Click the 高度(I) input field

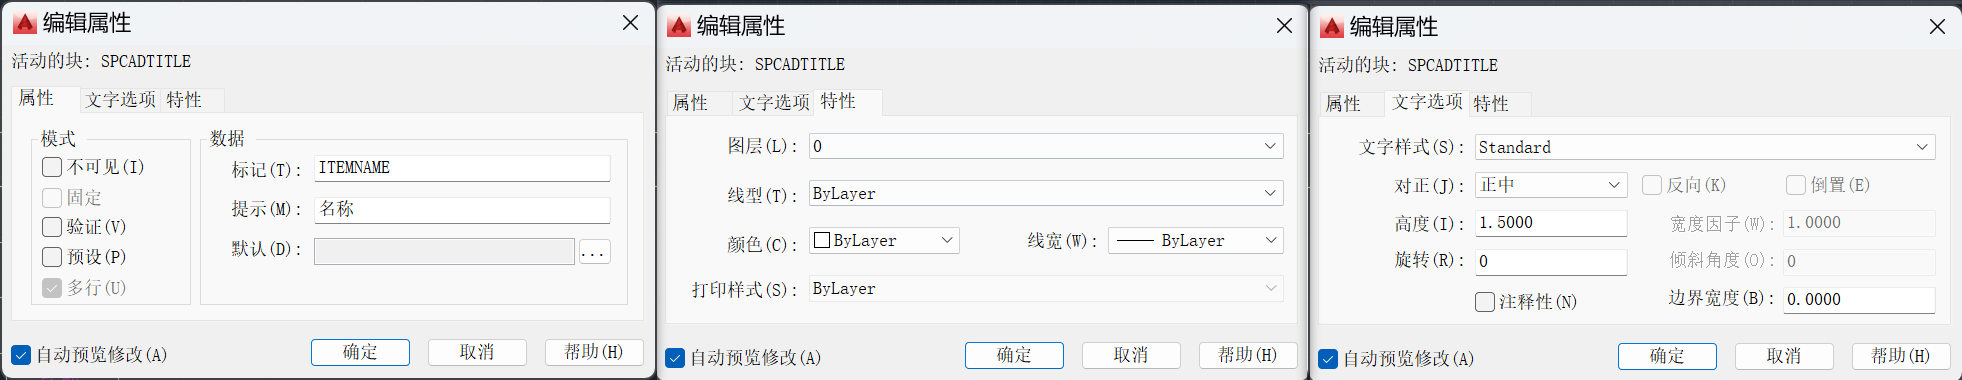[1551, 223]
